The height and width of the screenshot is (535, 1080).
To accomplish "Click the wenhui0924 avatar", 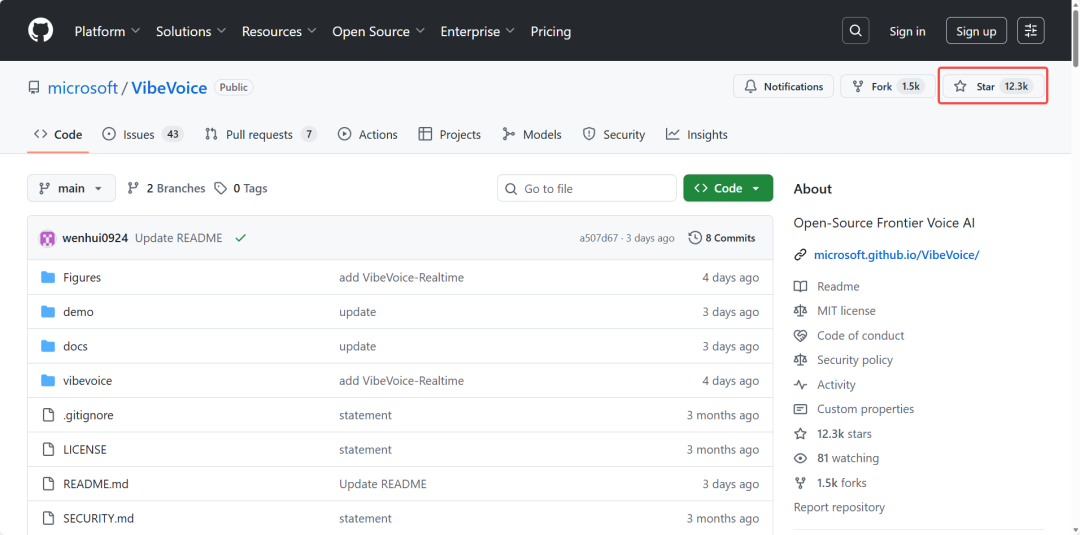I will 47,238.
